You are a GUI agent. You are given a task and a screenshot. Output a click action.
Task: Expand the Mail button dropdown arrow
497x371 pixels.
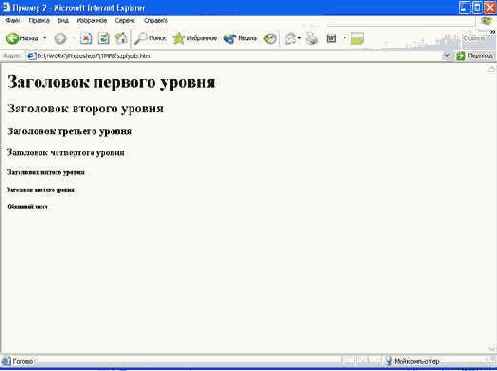coord(299,38)
